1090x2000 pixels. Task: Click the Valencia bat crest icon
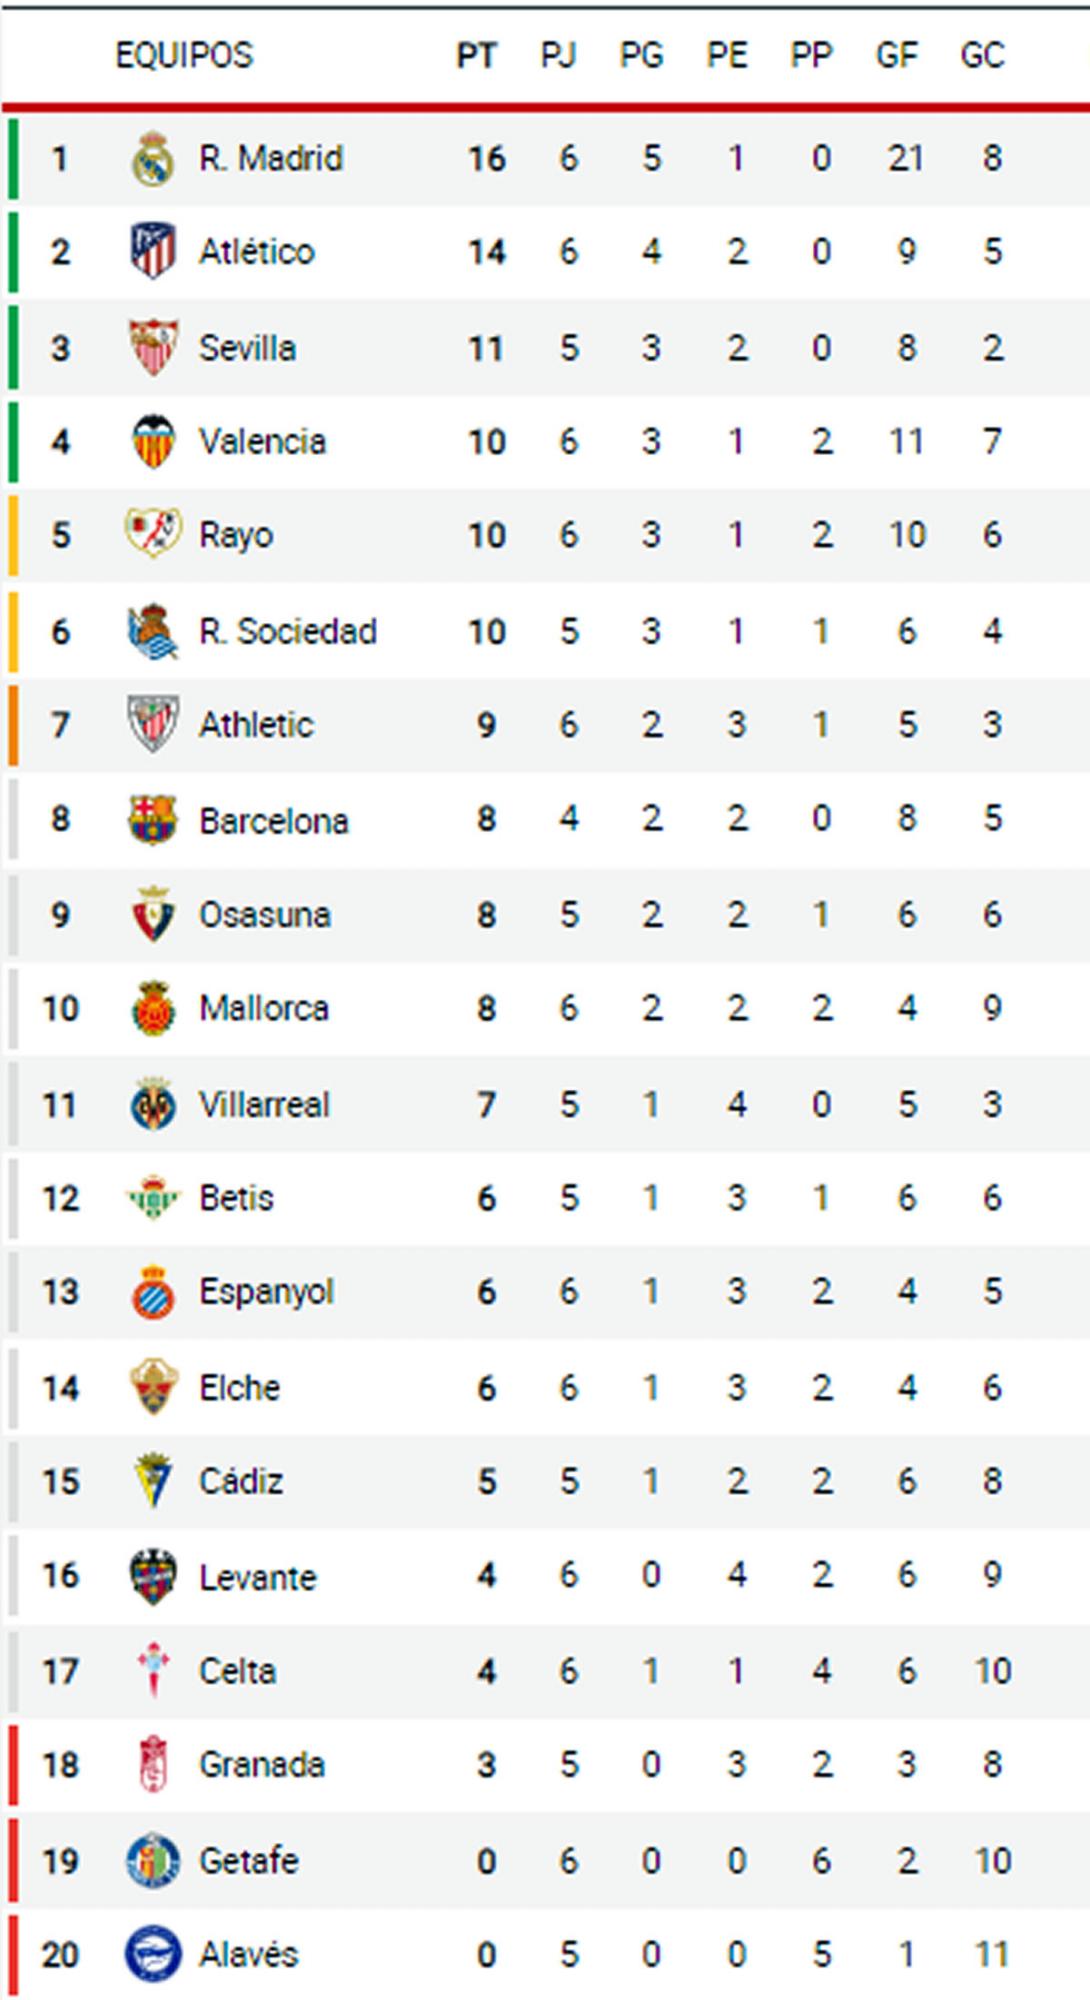pyautogui.click(x=153, y=441)
